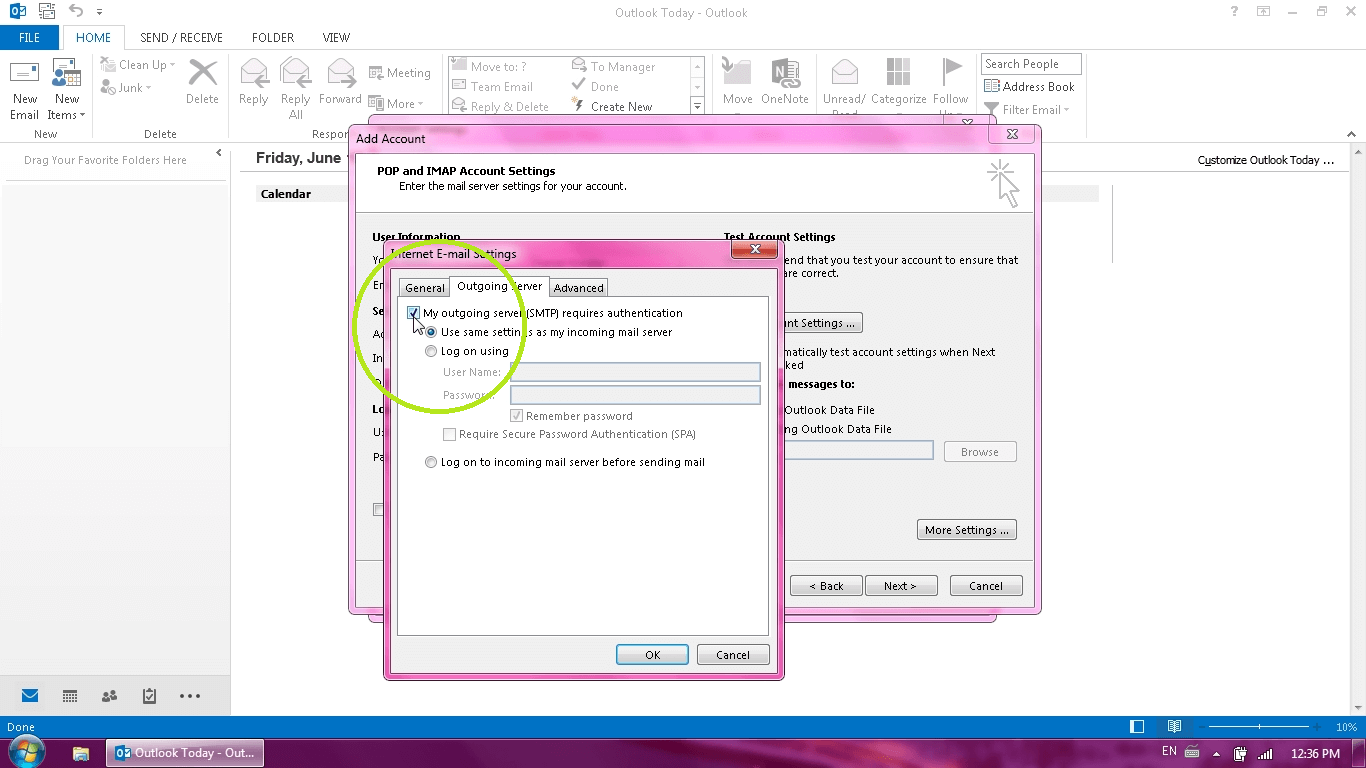Switch to the General tab in settings
Viewport: 1366px width, 768px height.
424,288
